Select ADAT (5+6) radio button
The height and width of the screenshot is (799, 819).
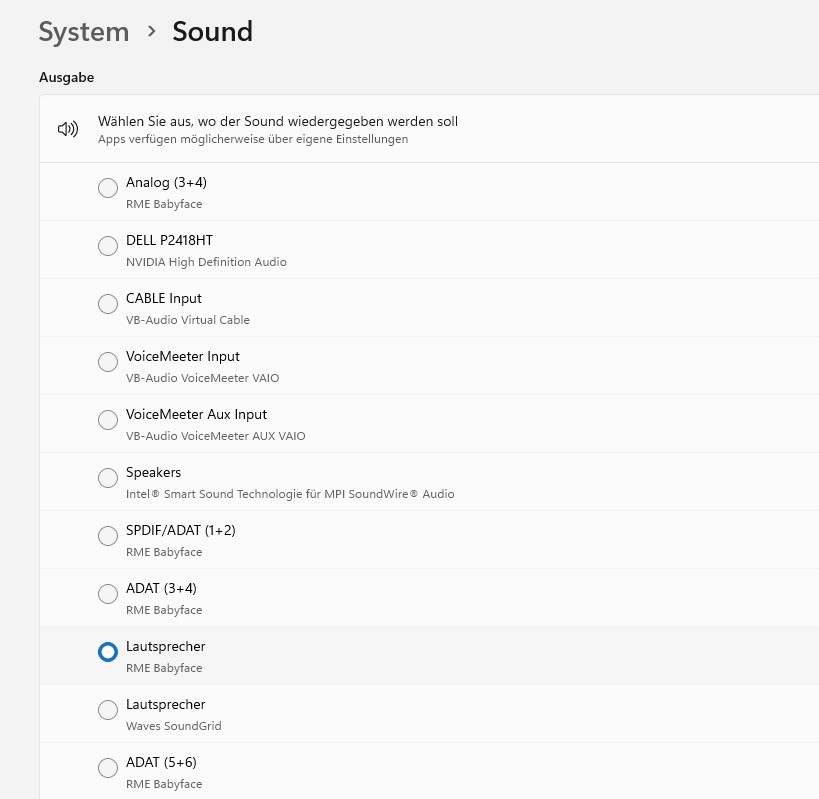point(108,768)
